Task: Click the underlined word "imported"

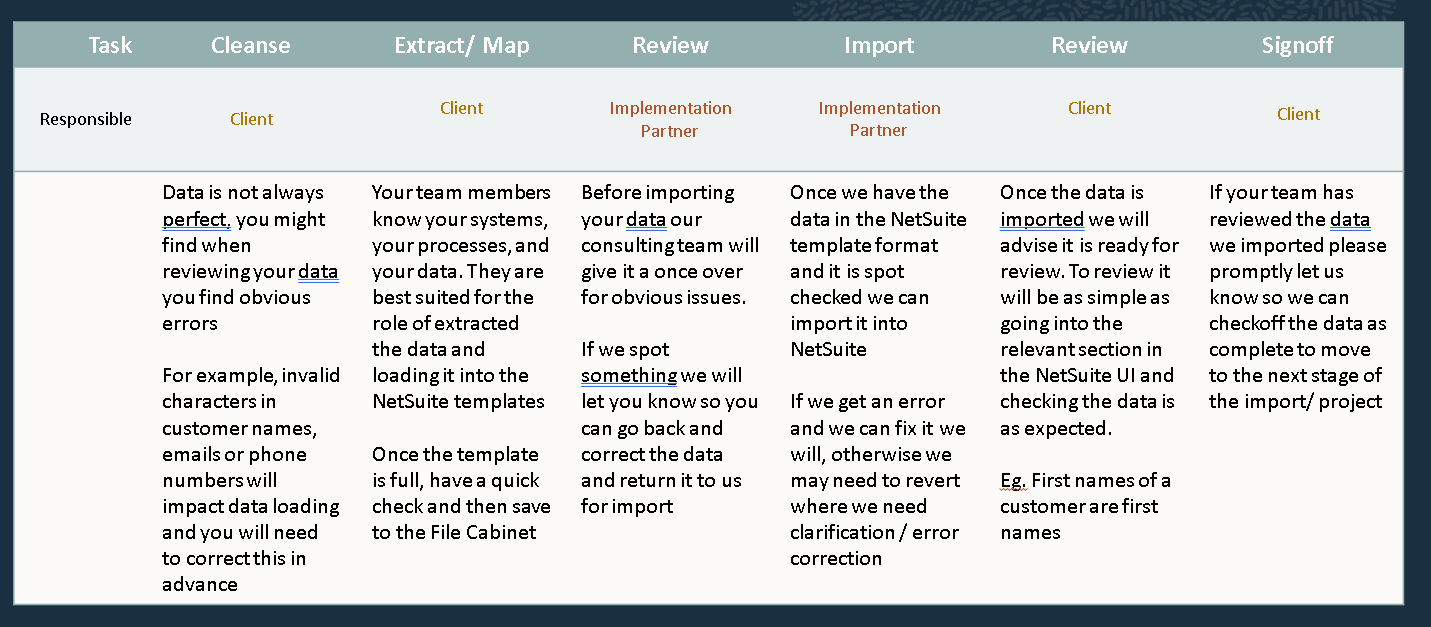Action: [x=1042, y=219]
